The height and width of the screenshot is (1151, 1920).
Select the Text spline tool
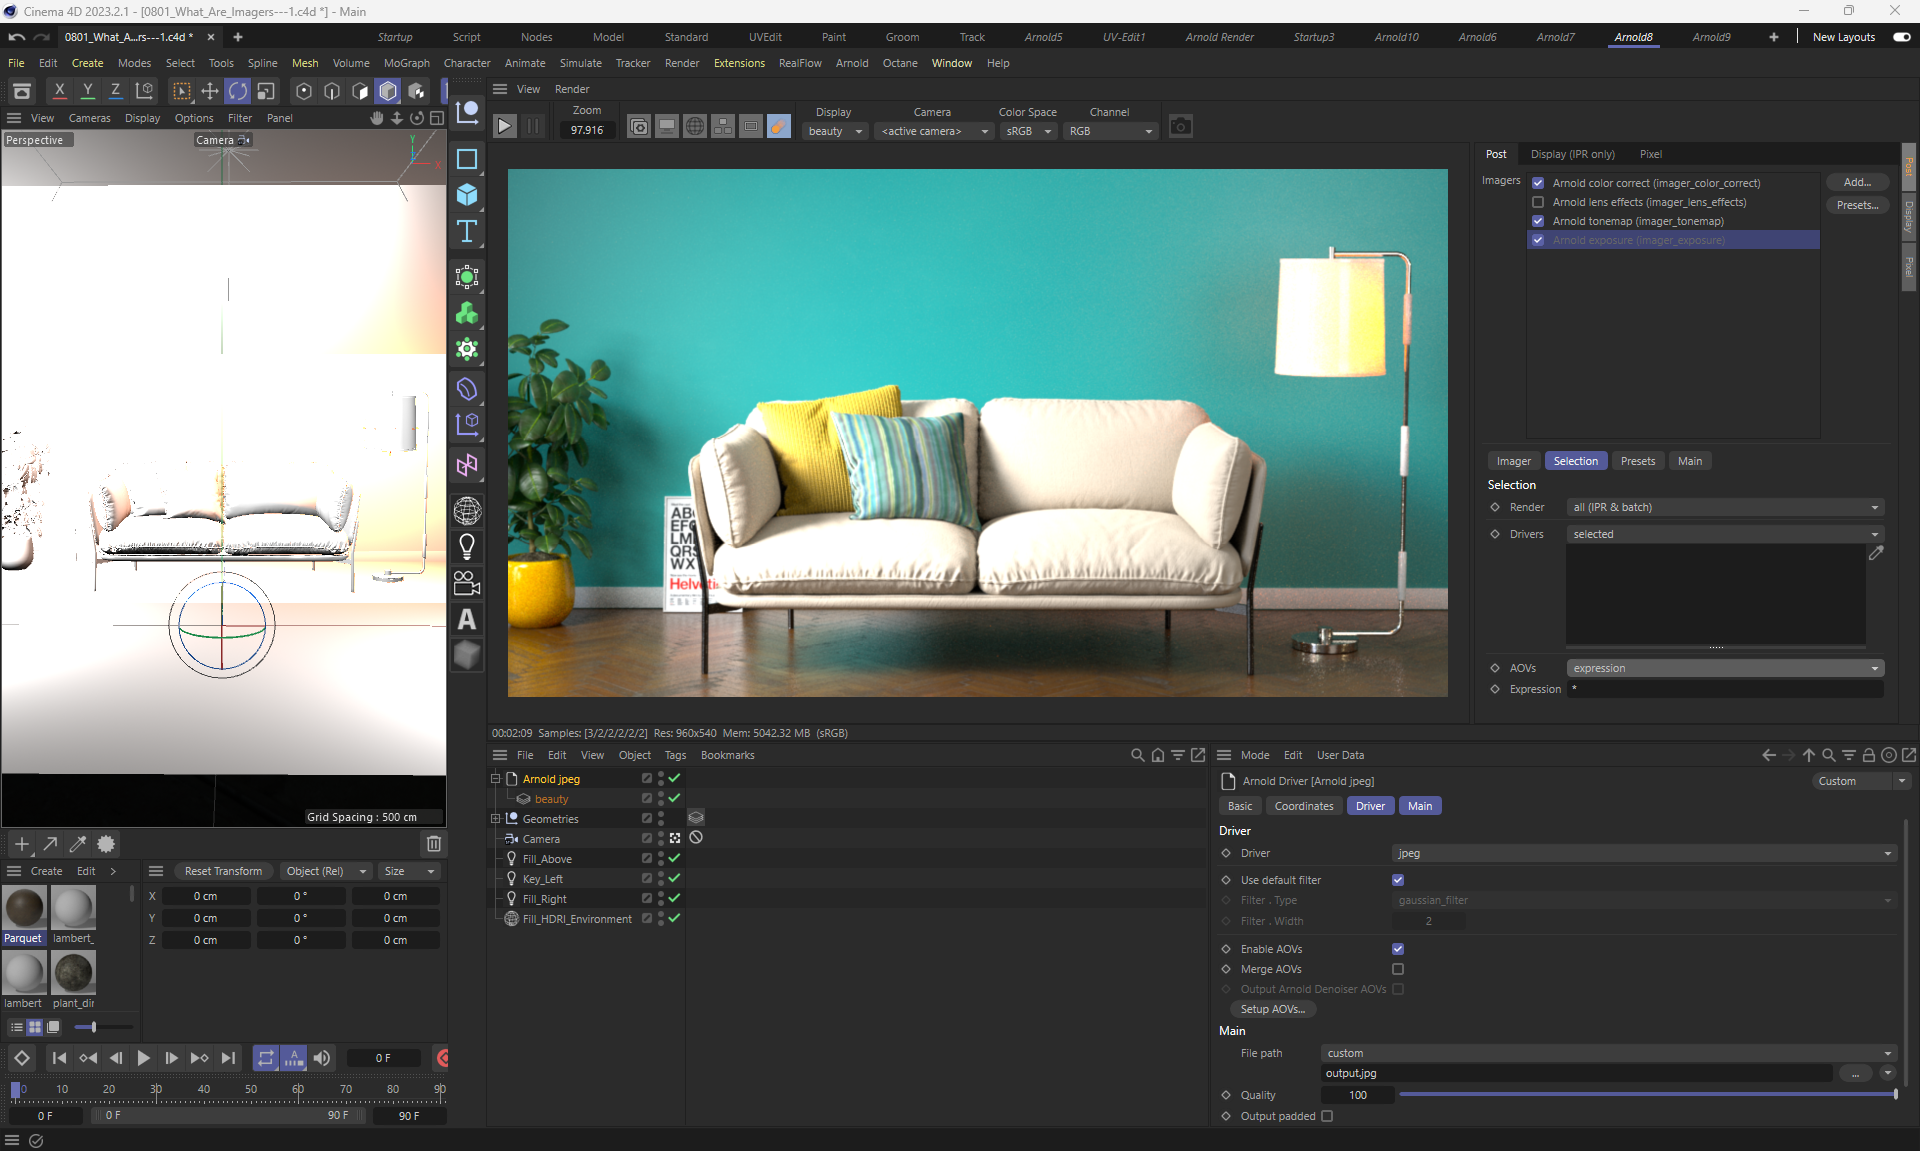pos(467,232)
